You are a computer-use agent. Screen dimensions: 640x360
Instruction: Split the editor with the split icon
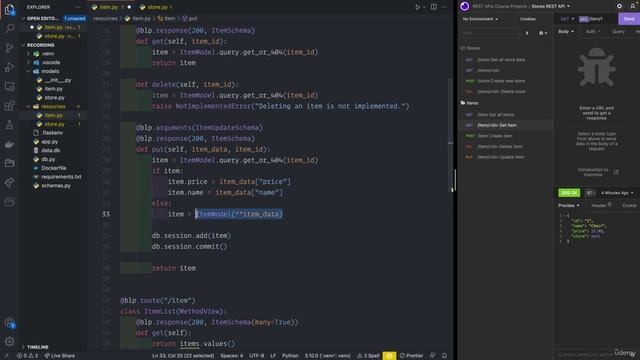point(433,7)
